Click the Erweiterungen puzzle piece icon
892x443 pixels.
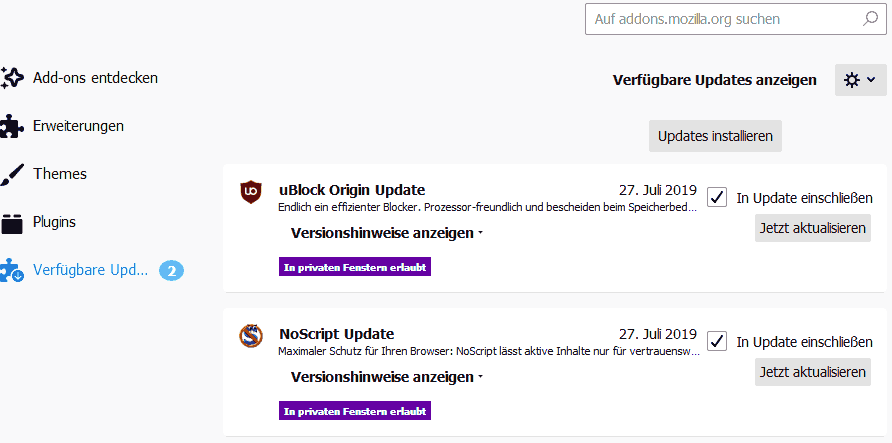pyautogui.click(x=12, y=126)
